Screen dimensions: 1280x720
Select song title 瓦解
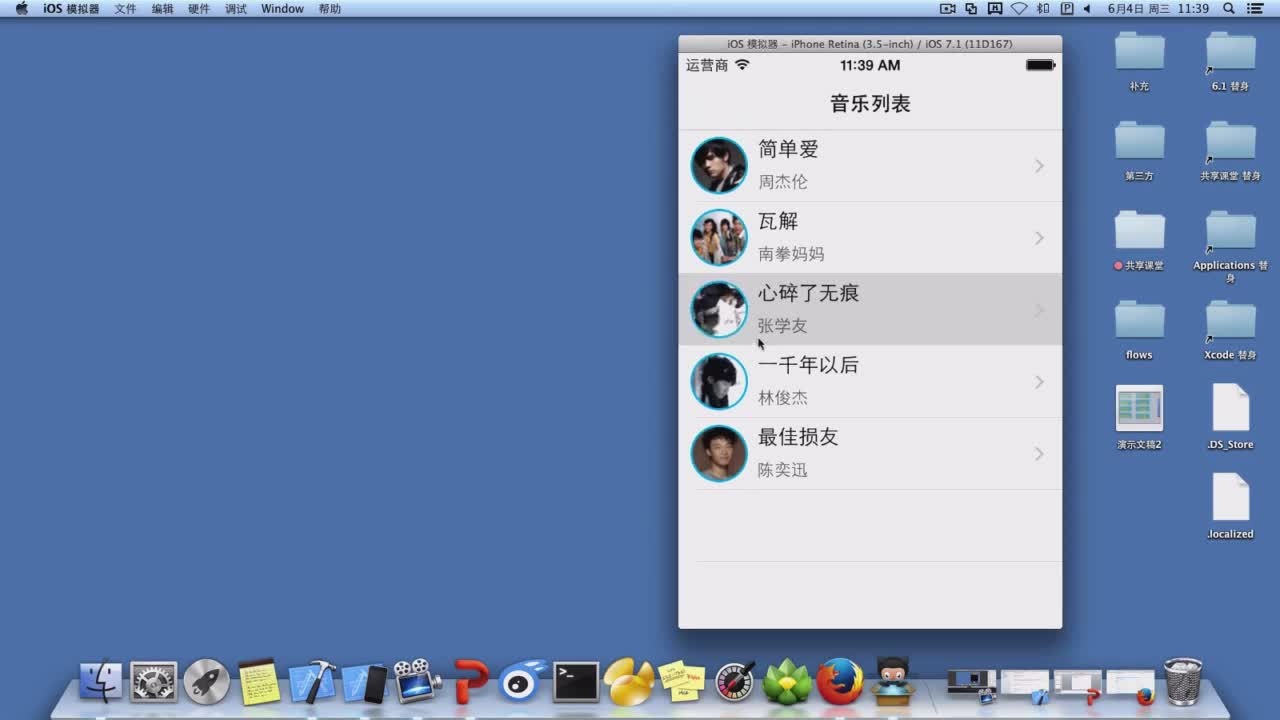tap(778, 221)
